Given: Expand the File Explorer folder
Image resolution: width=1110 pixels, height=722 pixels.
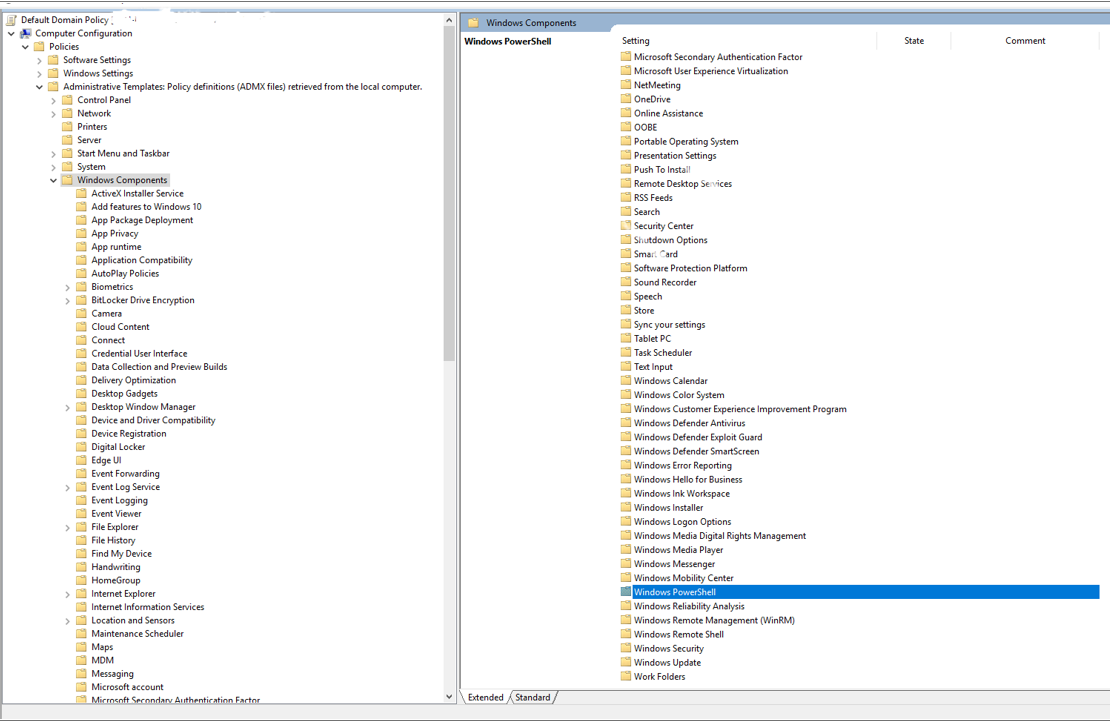Looking at the screenshot, I should (68, 527).
